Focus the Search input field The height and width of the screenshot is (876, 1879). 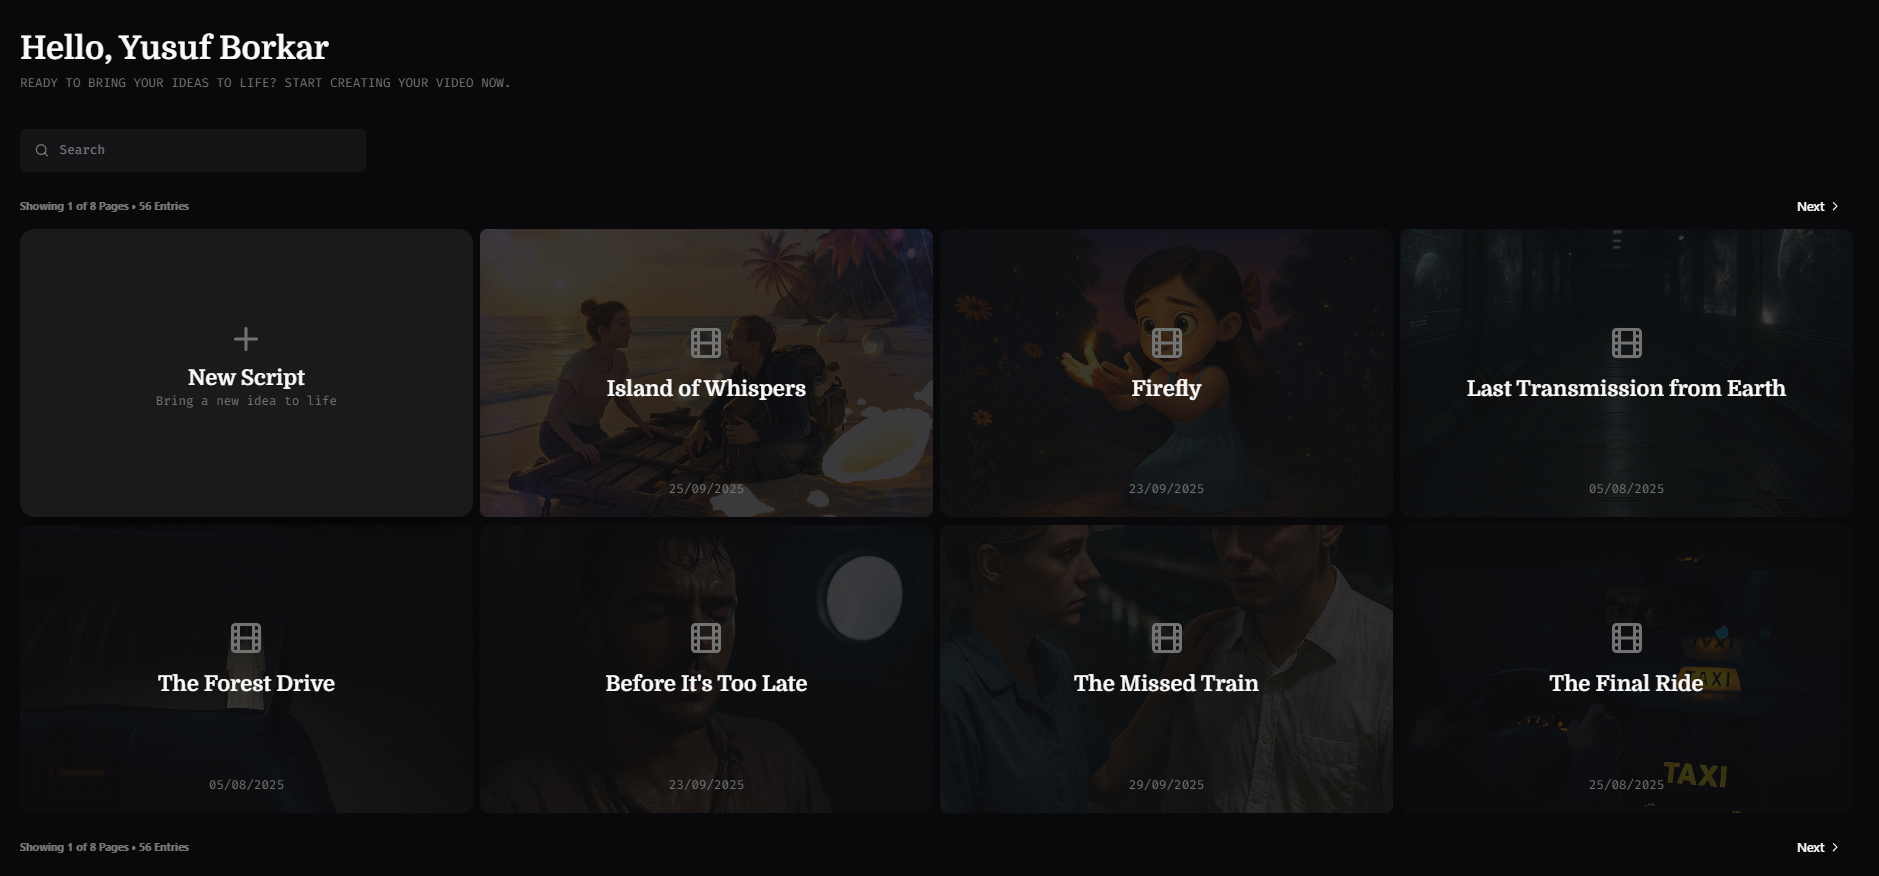coord(193,150)
